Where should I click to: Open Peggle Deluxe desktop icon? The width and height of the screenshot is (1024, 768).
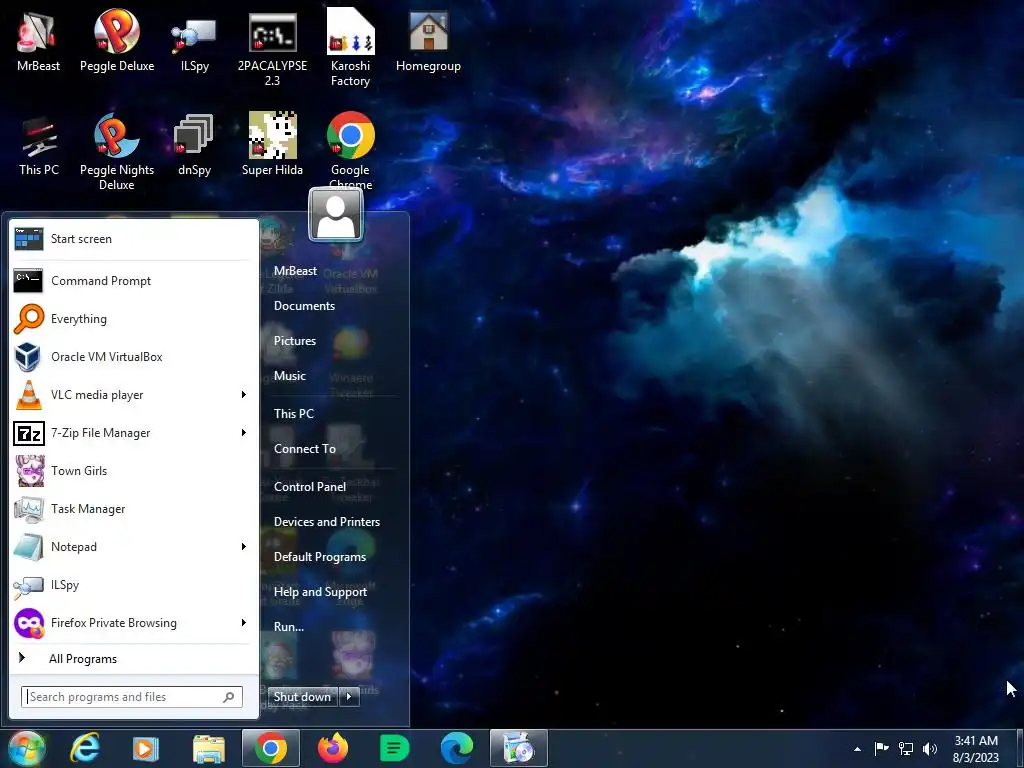(x=116, y=41)
